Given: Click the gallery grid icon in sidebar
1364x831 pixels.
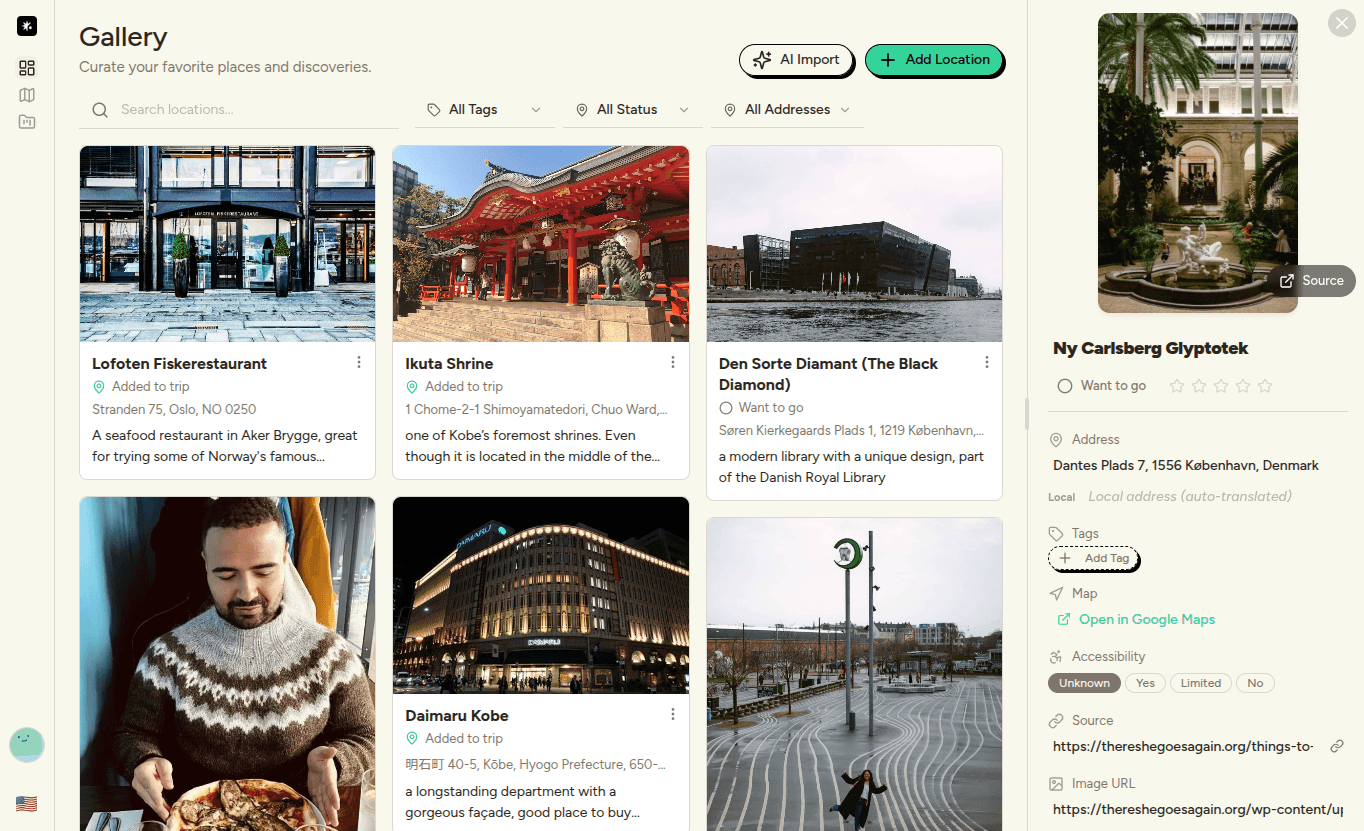Looking at the screenshot, I should 27,68.
